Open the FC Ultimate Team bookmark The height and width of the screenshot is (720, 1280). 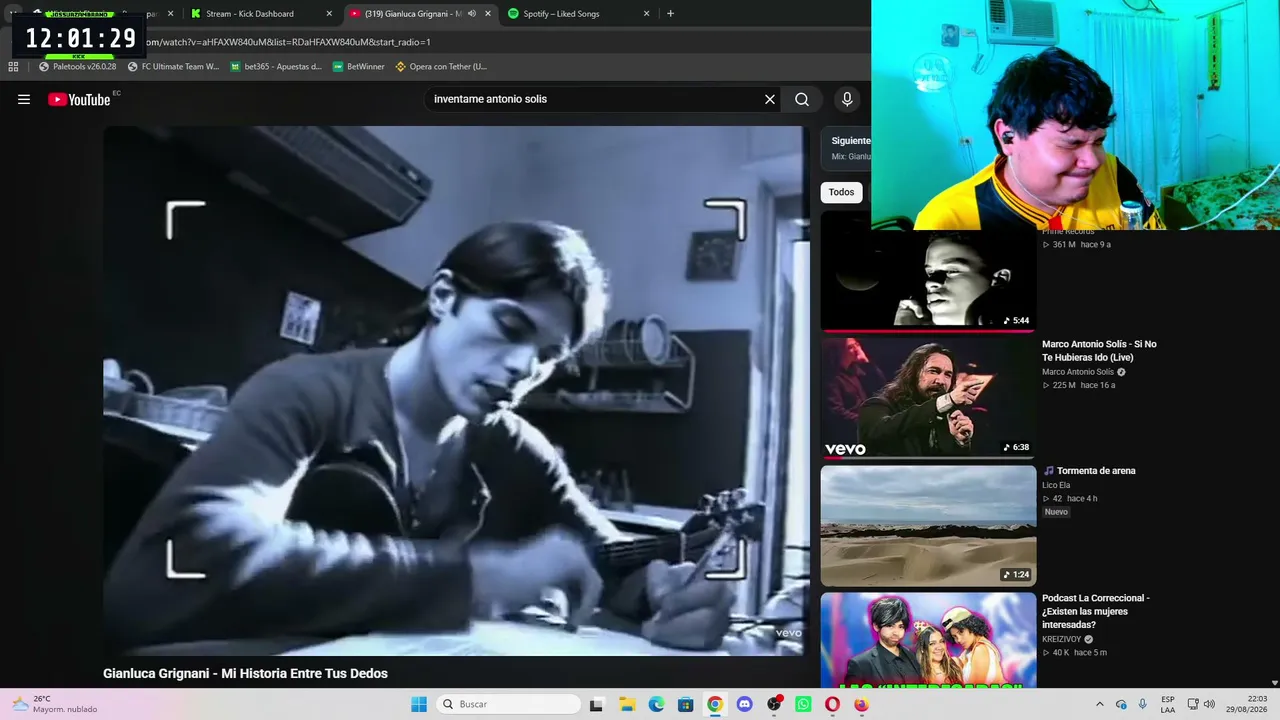[174, 67]
